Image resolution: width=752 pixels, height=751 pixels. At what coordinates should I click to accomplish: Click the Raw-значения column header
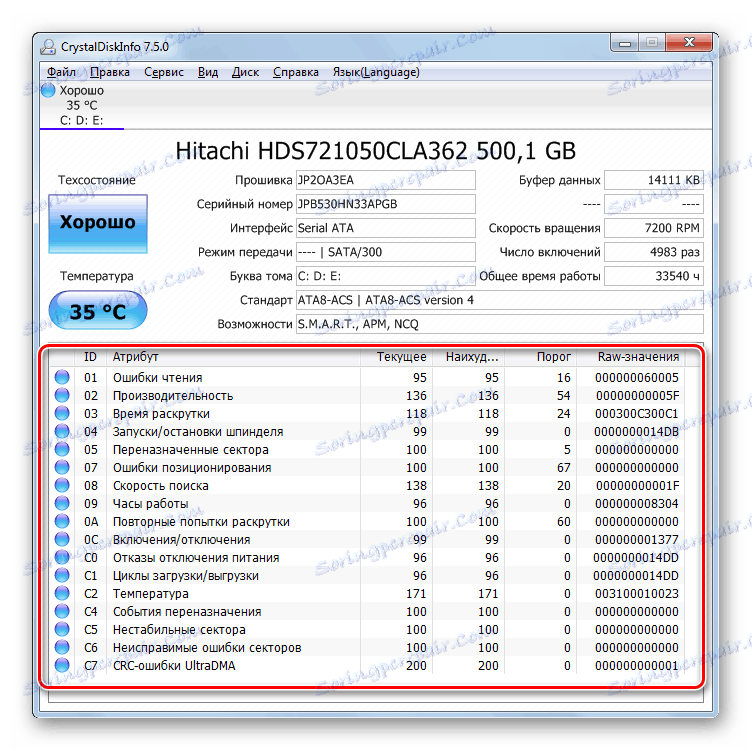[631, 357]
